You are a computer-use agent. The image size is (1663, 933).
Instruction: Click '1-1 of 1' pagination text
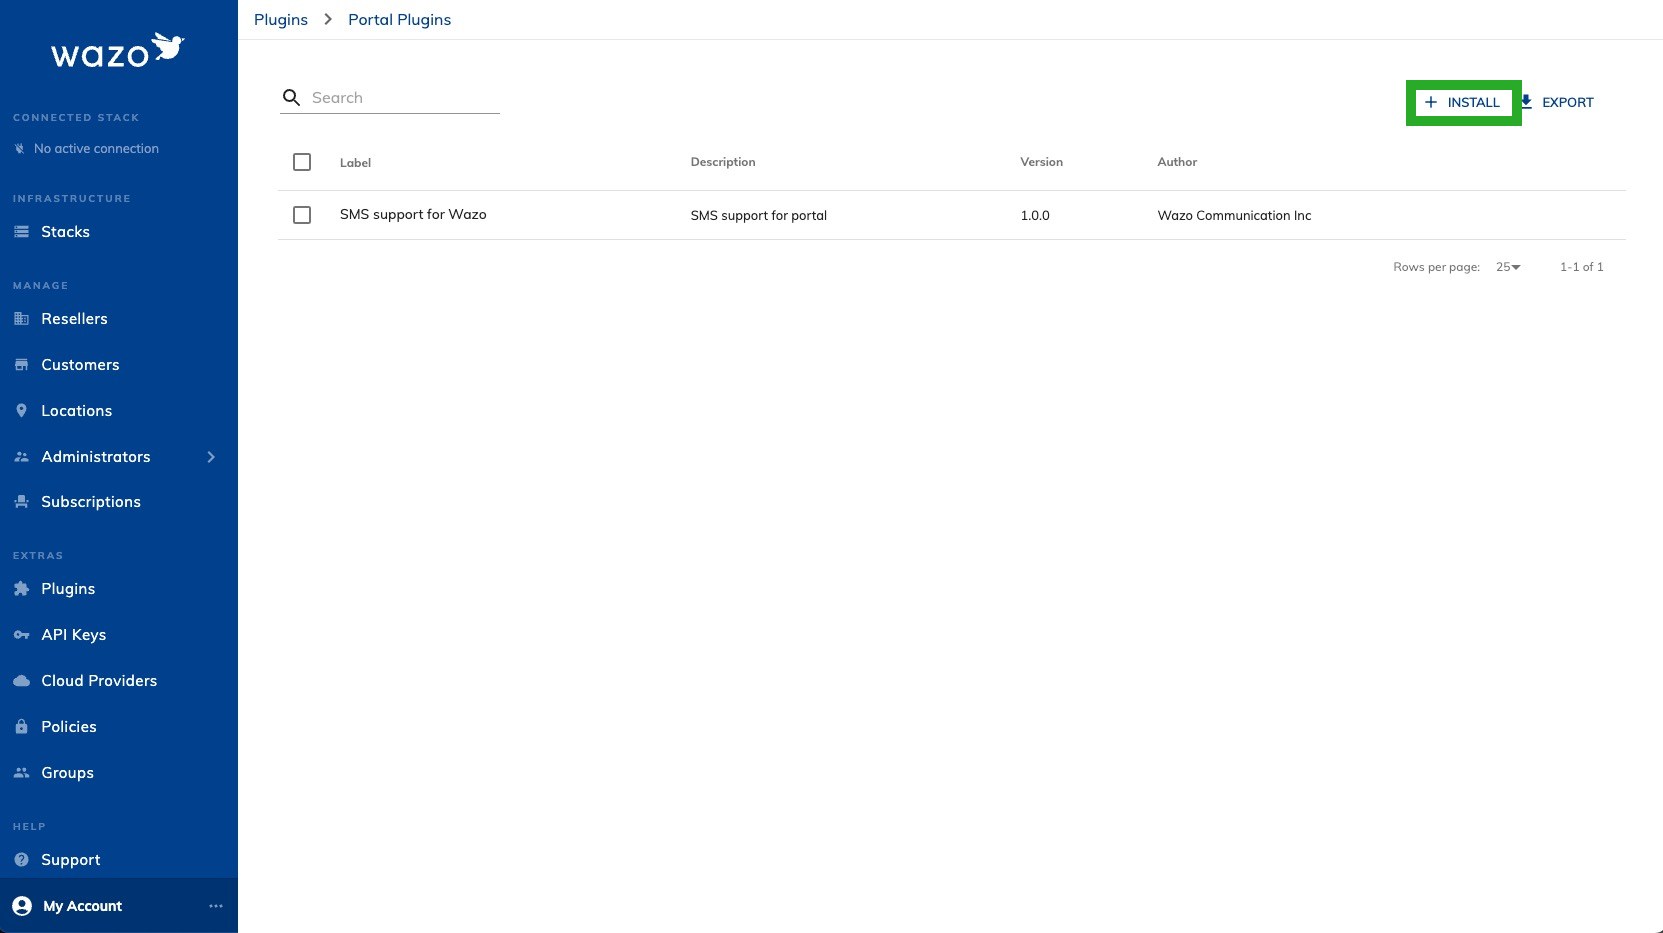pyautogui.click(x=1582, y=267)
